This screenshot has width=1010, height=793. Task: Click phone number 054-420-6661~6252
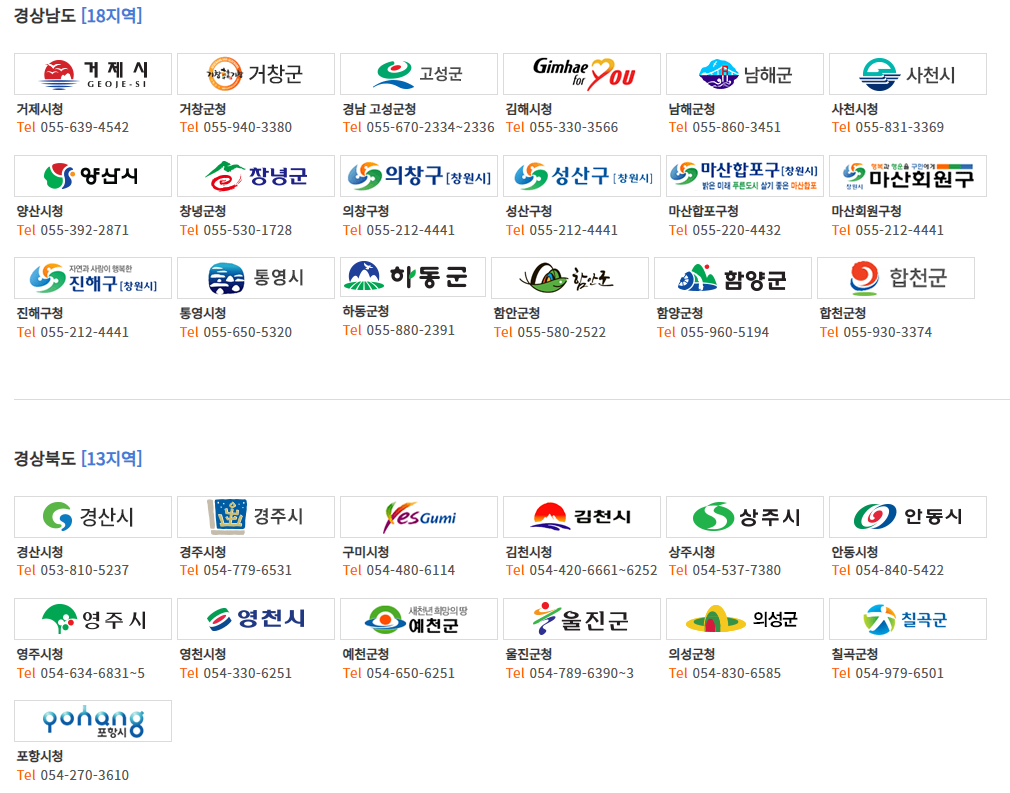point(593,571)
